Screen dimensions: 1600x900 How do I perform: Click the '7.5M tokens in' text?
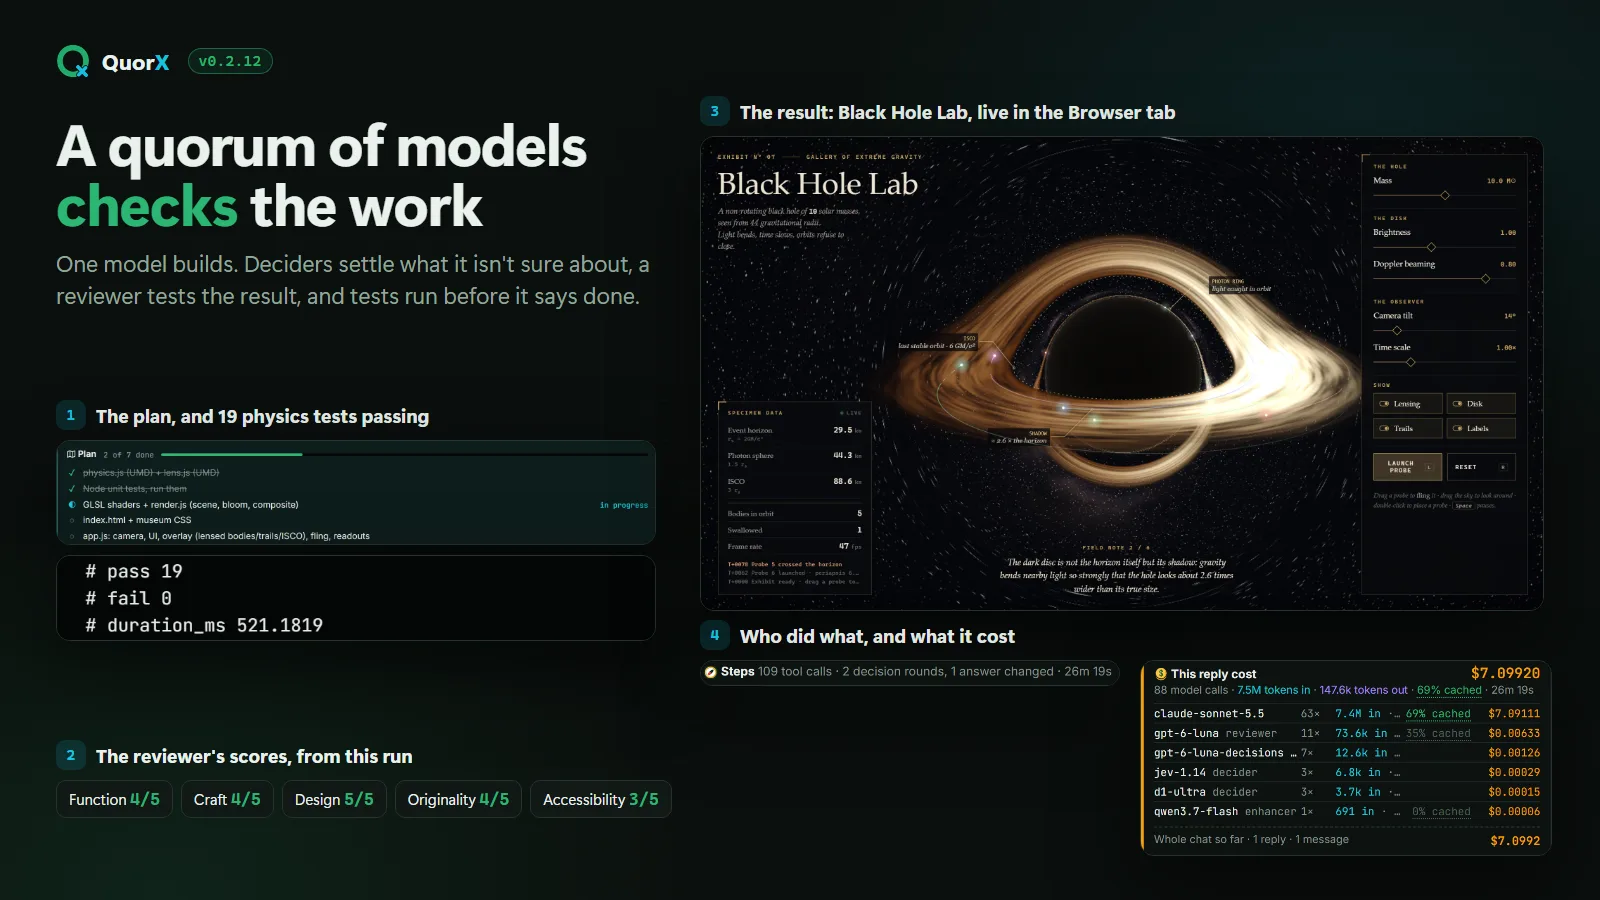coord(1273,690)
